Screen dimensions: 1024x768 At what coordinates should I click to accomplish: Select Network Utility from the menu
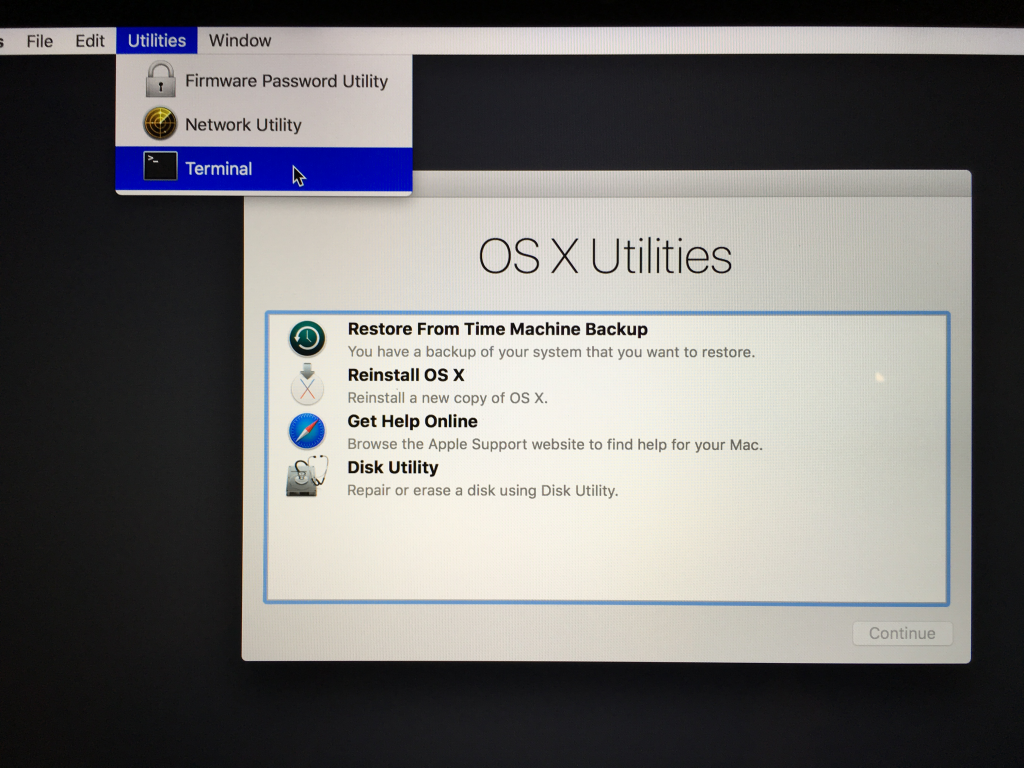coord(243,124)
